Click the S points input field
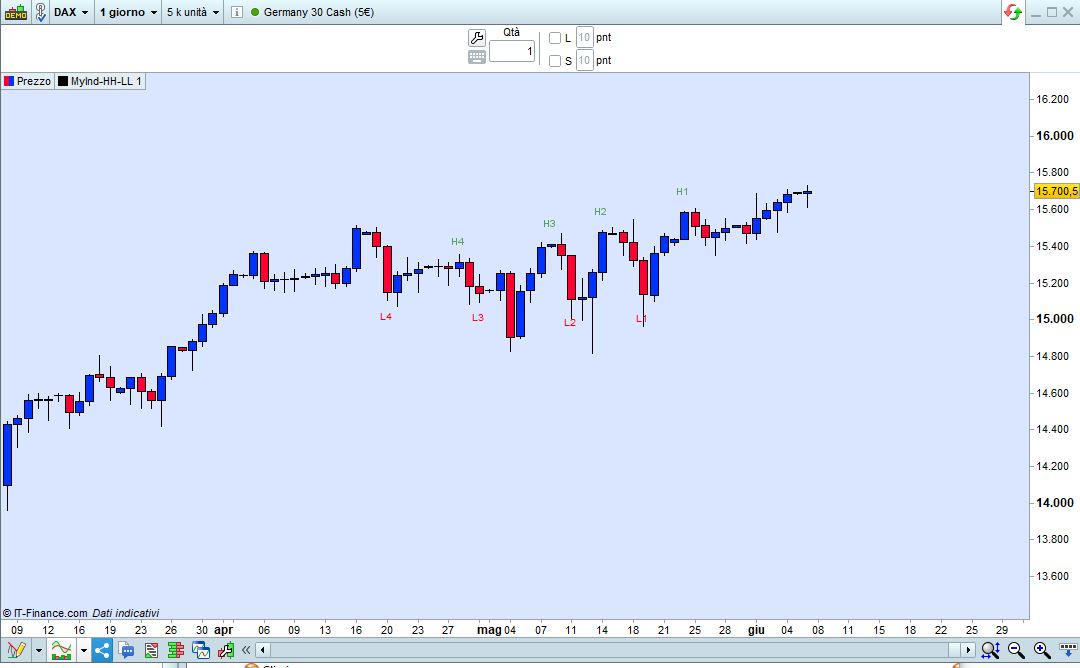 click(x=584, y=60)
